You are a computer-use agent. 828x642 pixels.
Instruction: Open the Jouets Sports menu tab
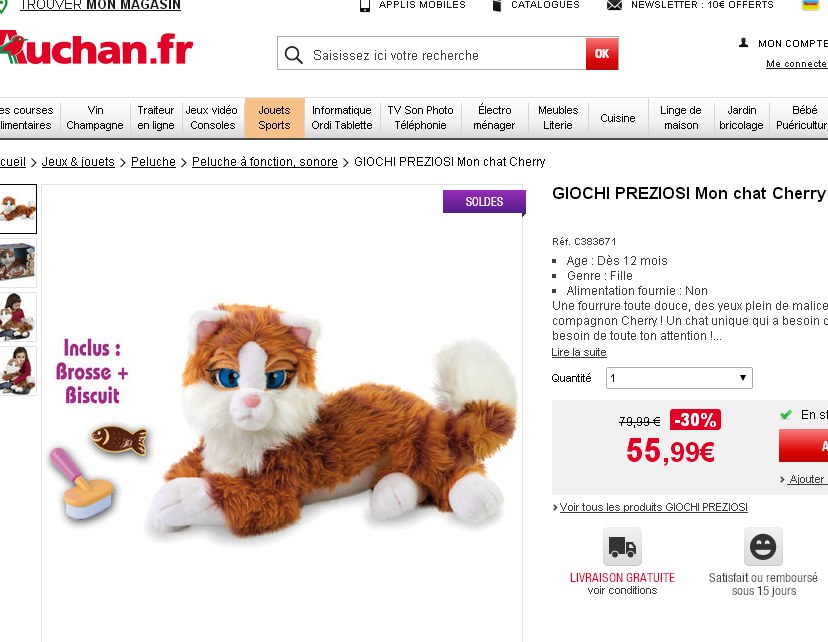click(x=274, y=118)
